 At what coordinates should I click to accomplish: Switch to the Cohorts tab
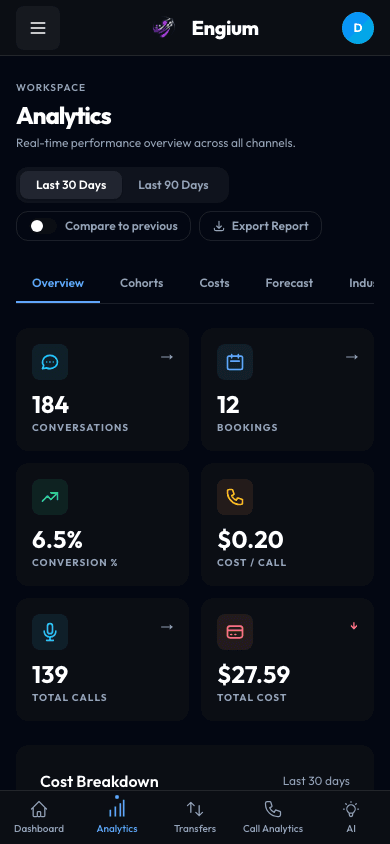click(x=141, y=283)
